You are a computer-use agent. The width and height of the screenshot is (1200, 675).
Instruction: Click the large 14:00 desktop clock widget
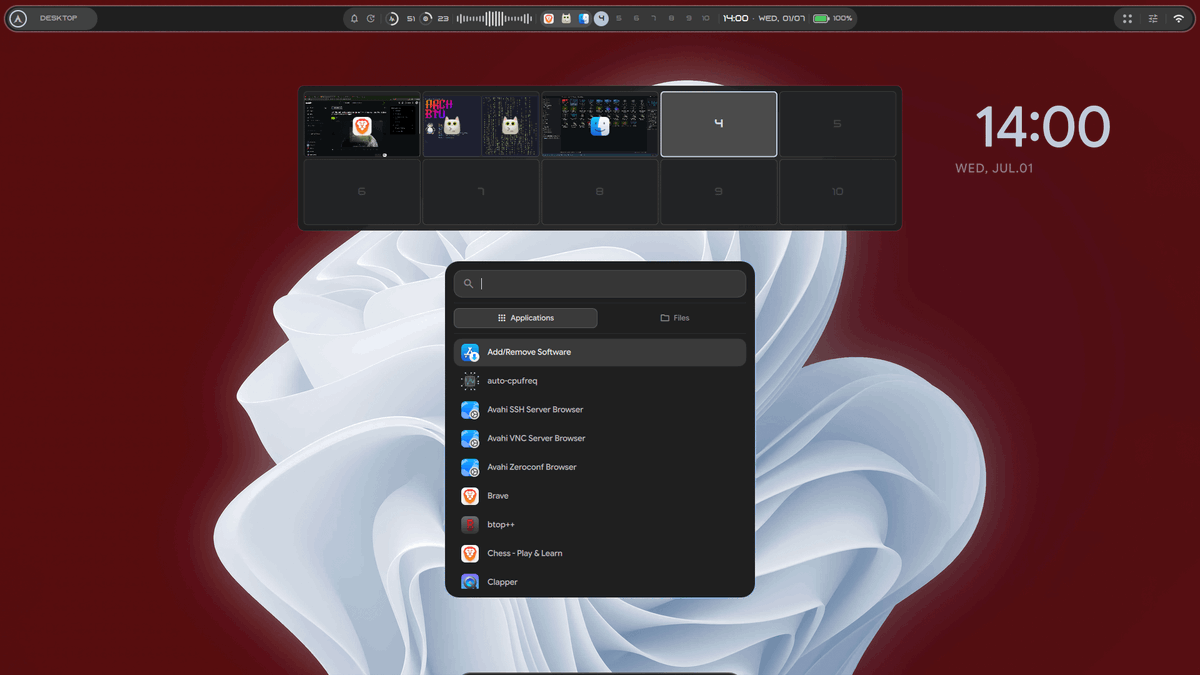1043,128
